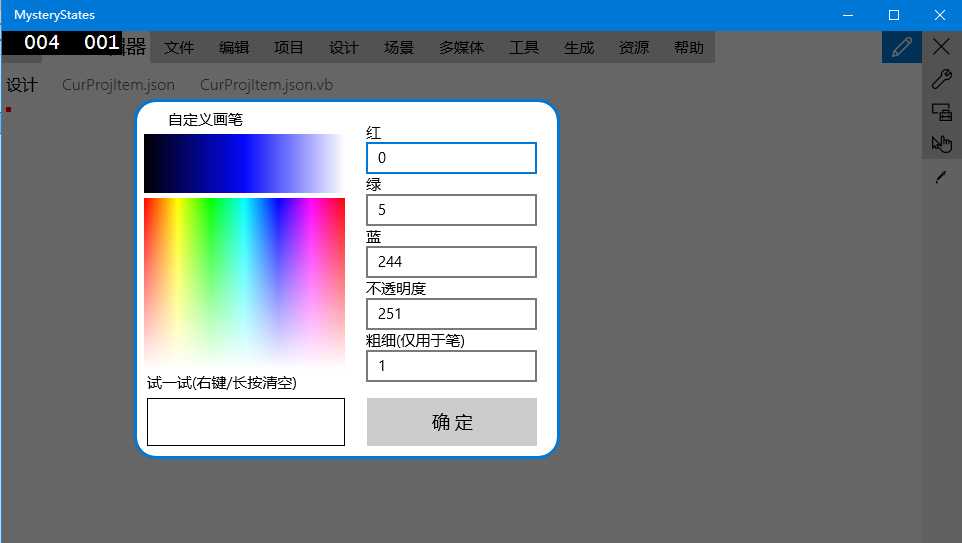Click the 001 counter display

click(x=101, y=42)
